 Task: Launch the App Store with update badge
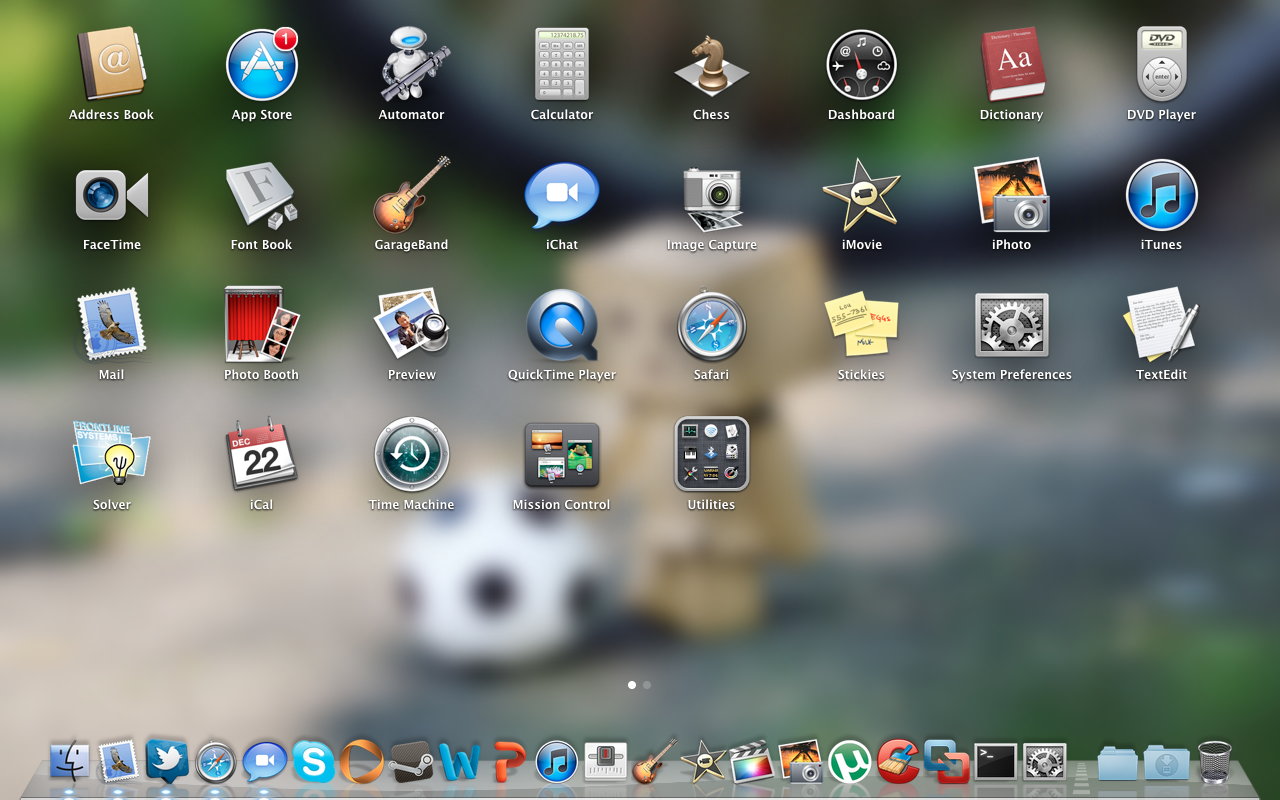tap(262, 64)
